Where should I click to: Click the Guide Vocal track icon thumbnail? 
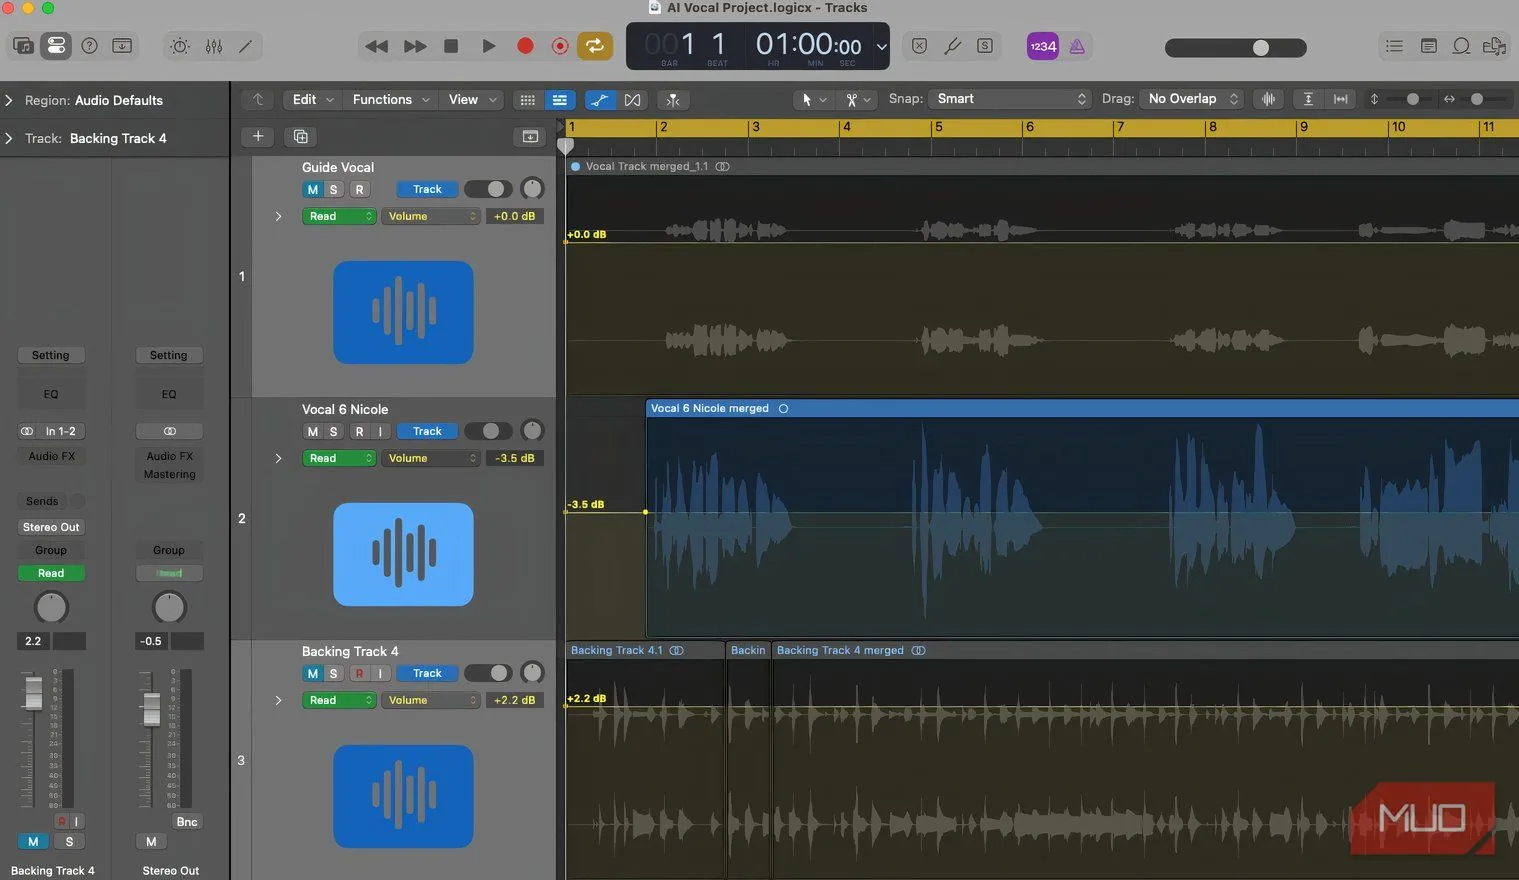[403, 312]
